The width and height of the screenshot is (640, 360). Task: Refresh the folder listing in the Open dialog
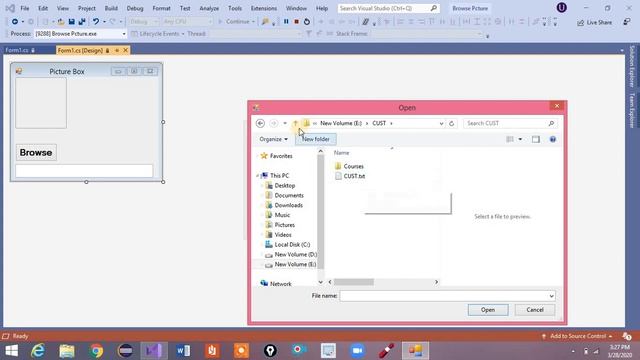pyautogui.click(x=451, y=123)
